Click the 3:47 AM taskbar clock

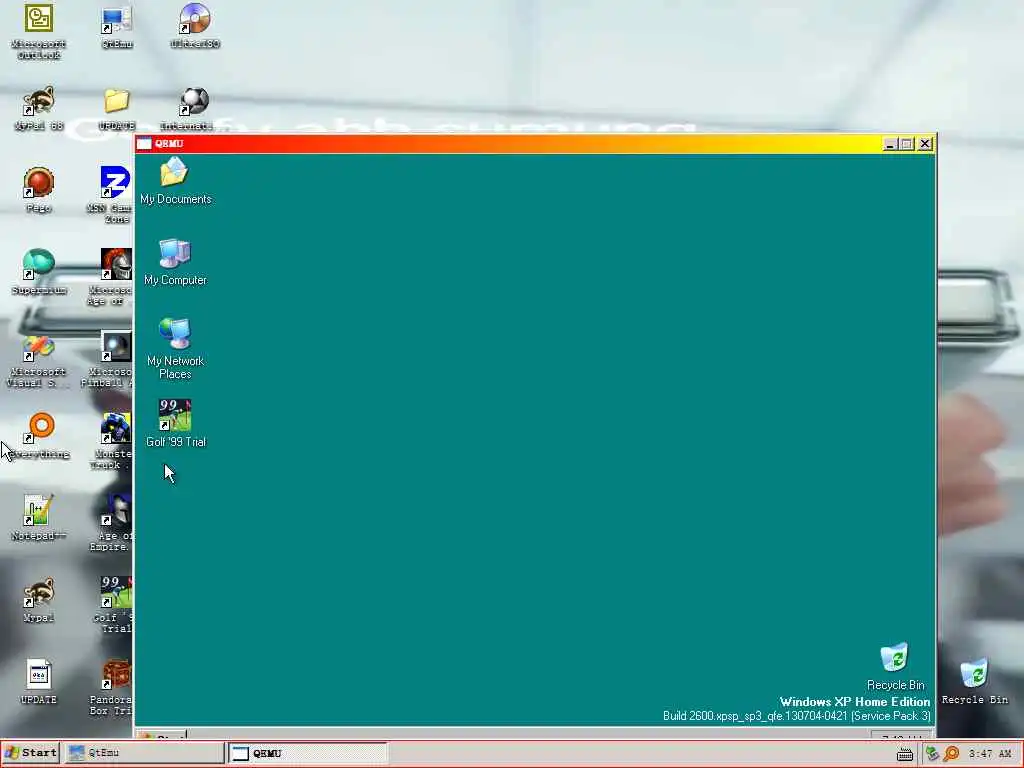[990, 754]
